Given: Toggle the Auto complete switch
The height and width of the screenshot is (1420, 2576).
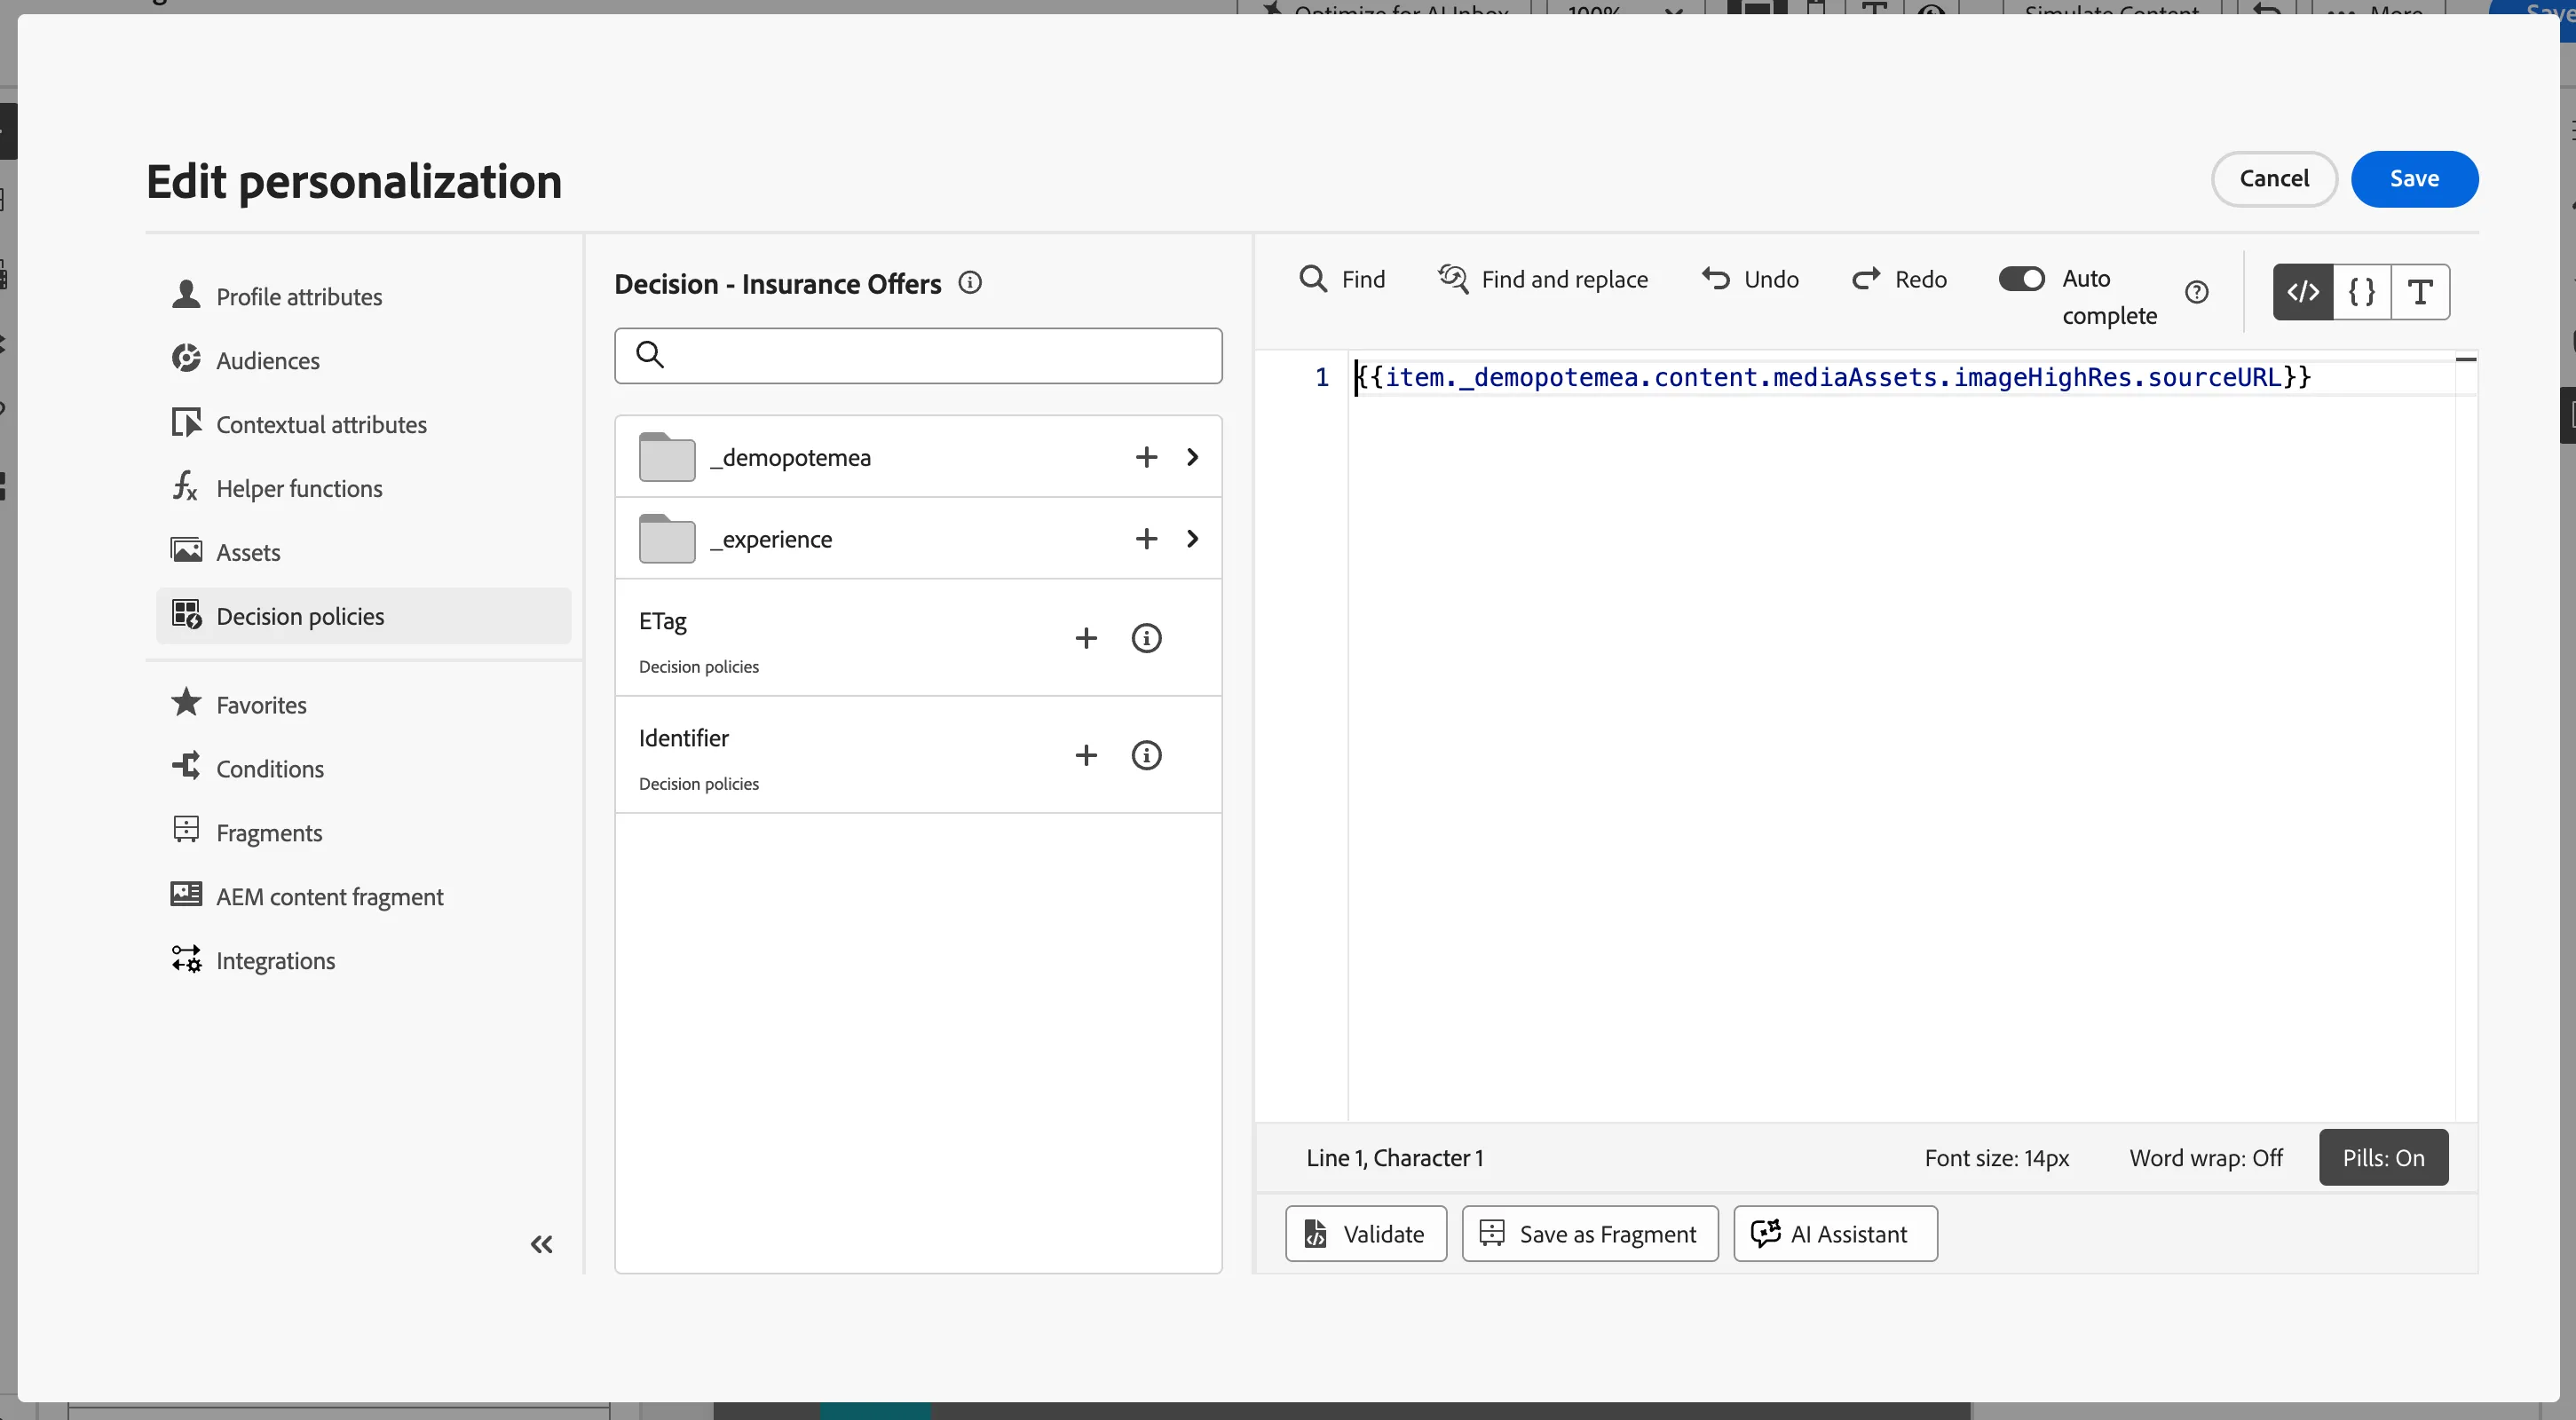Looking at the screenshot, I should [x=2021, y=278].
